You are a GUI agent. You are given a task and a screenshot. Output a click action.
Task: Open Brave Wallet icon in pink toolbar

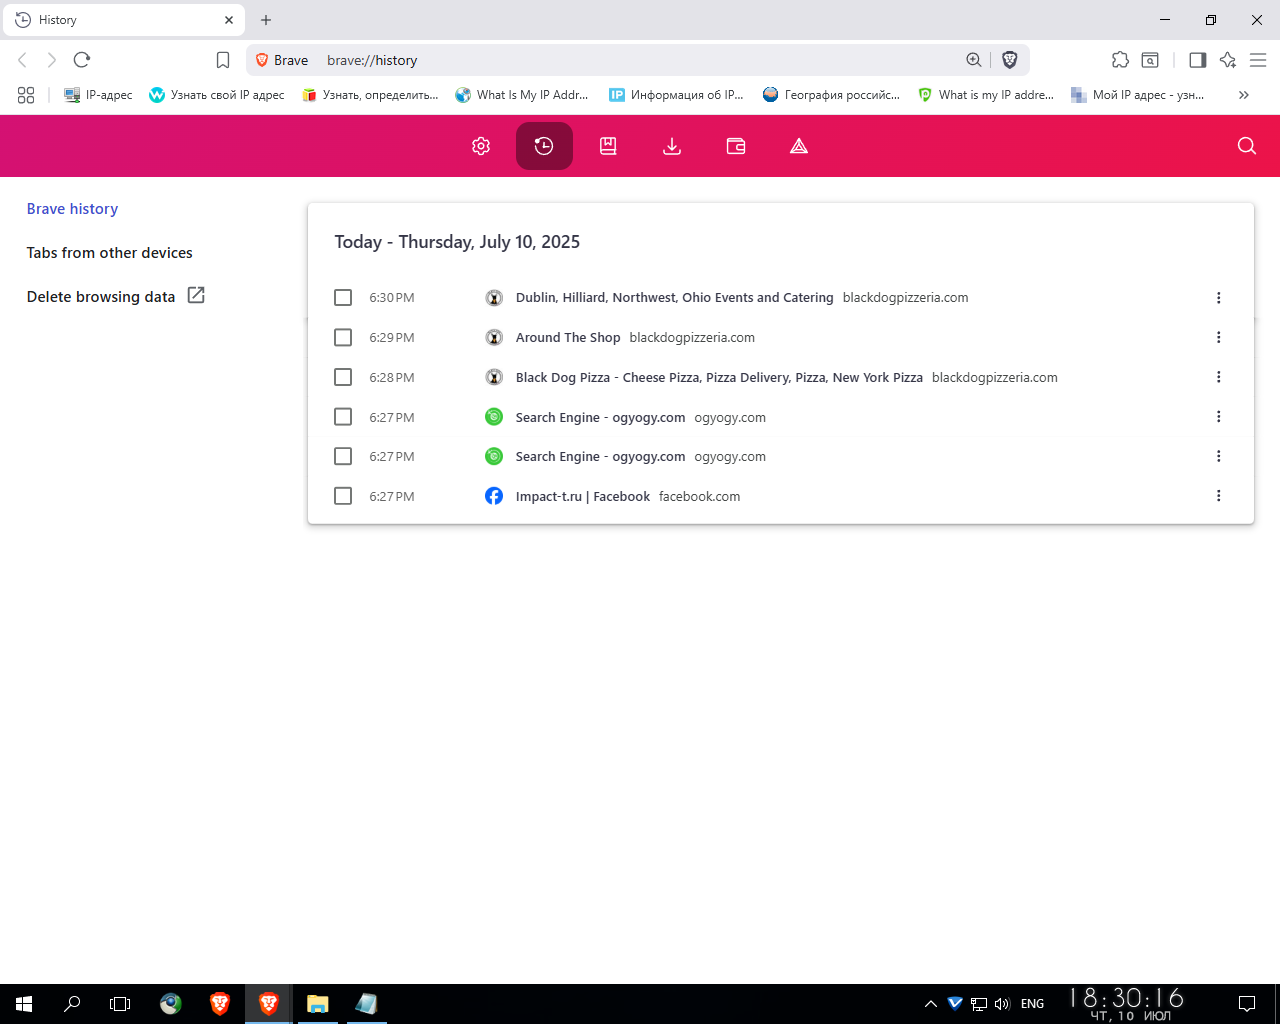(736, 146)
